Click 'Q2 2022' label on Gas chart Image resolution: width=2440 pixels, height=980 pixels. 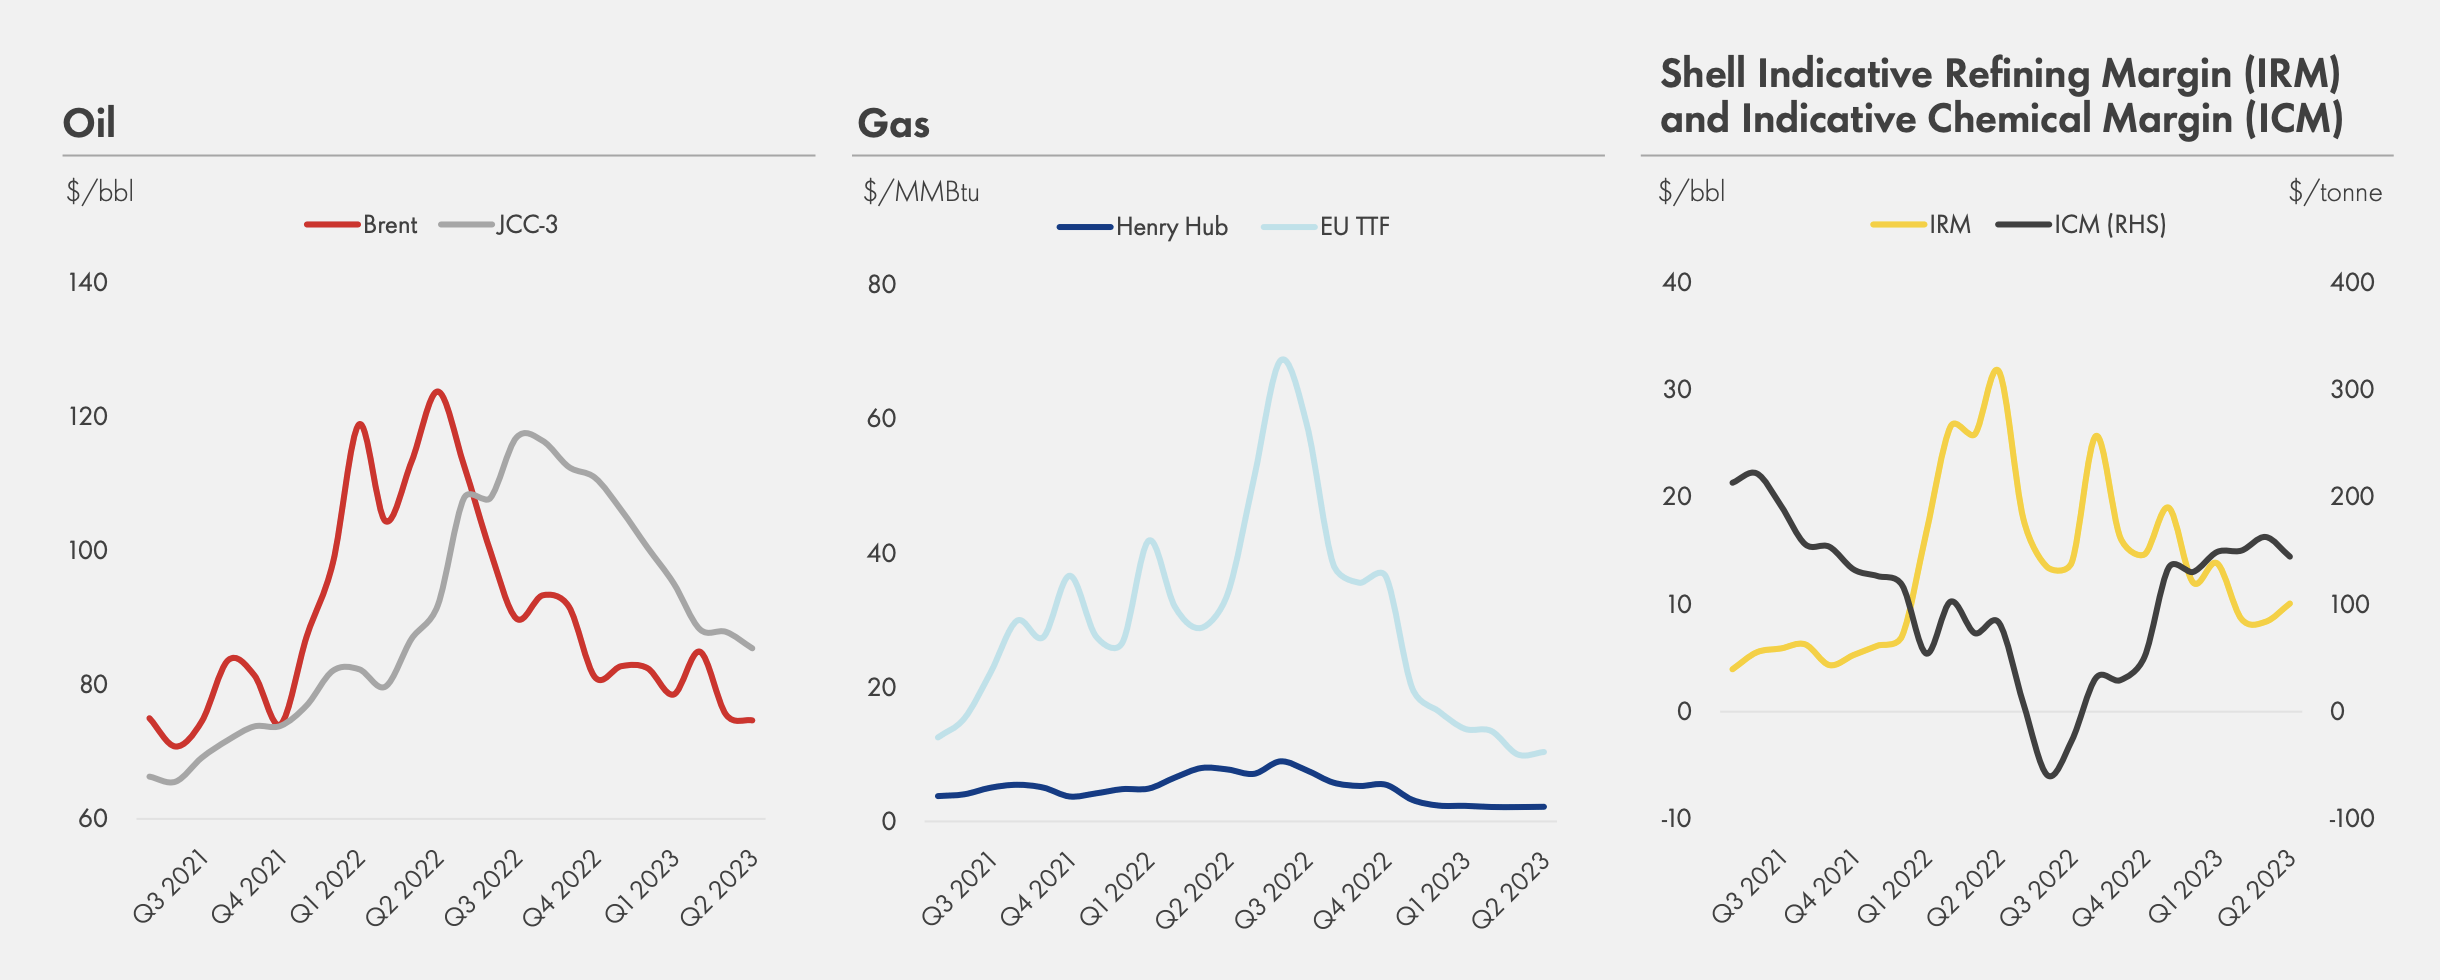point(1195,889)
